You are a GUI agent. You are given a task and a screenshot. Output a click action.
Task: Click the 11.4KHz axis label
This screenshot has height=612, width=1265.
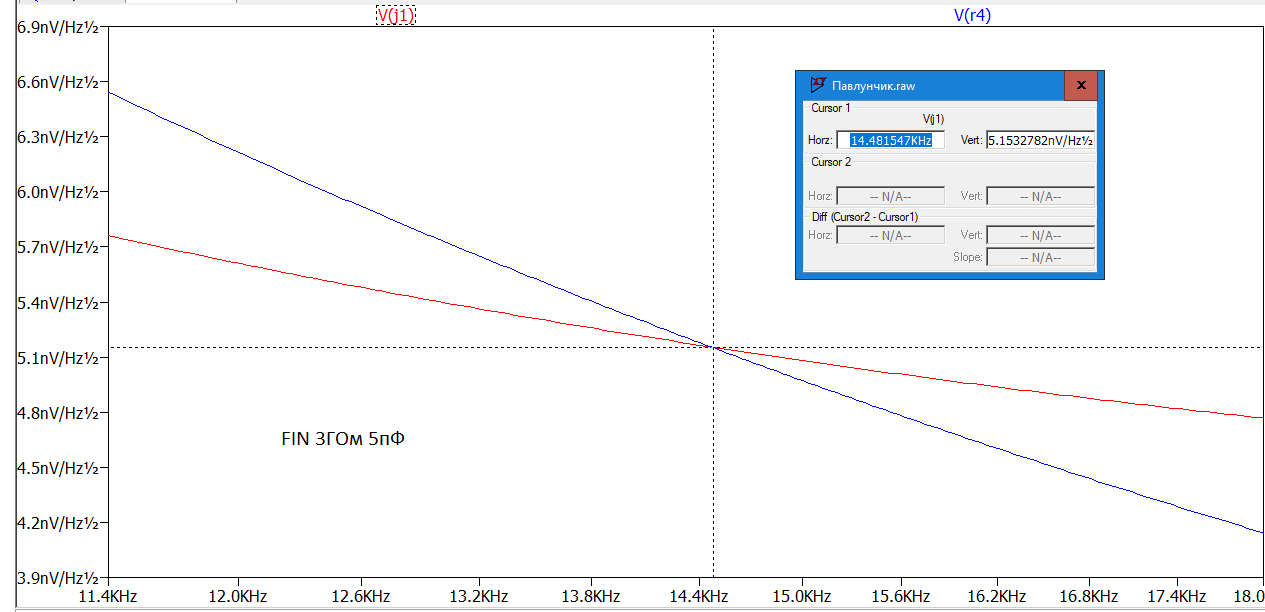(107, 596)
